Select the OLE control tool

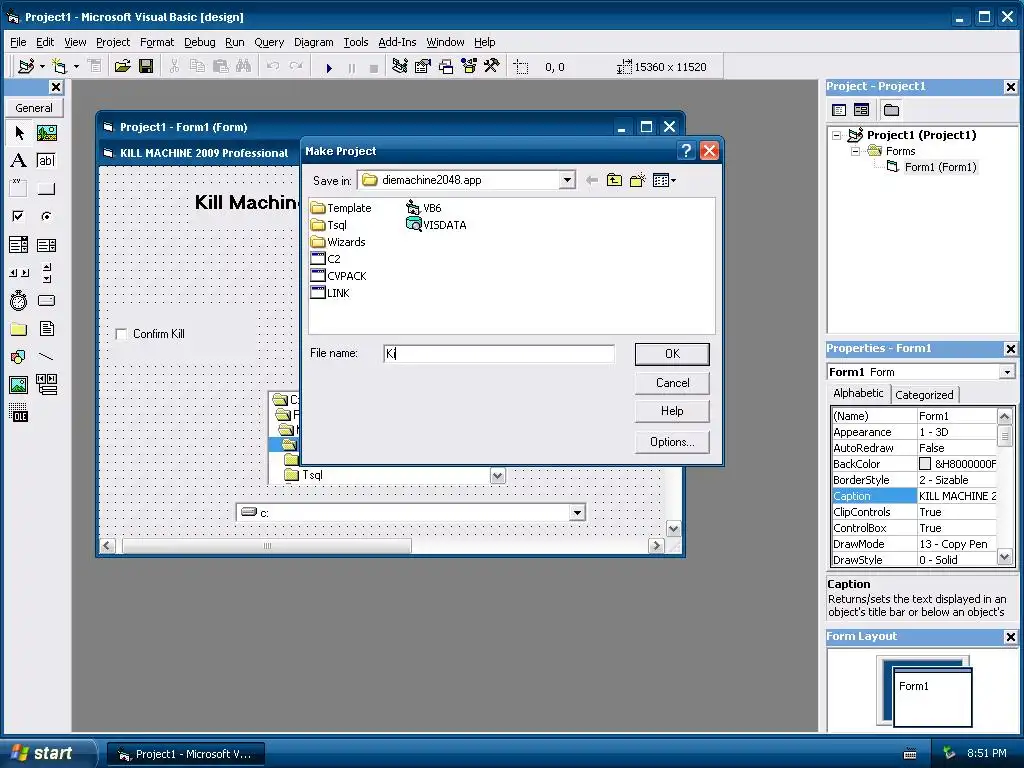pos(19,413)
